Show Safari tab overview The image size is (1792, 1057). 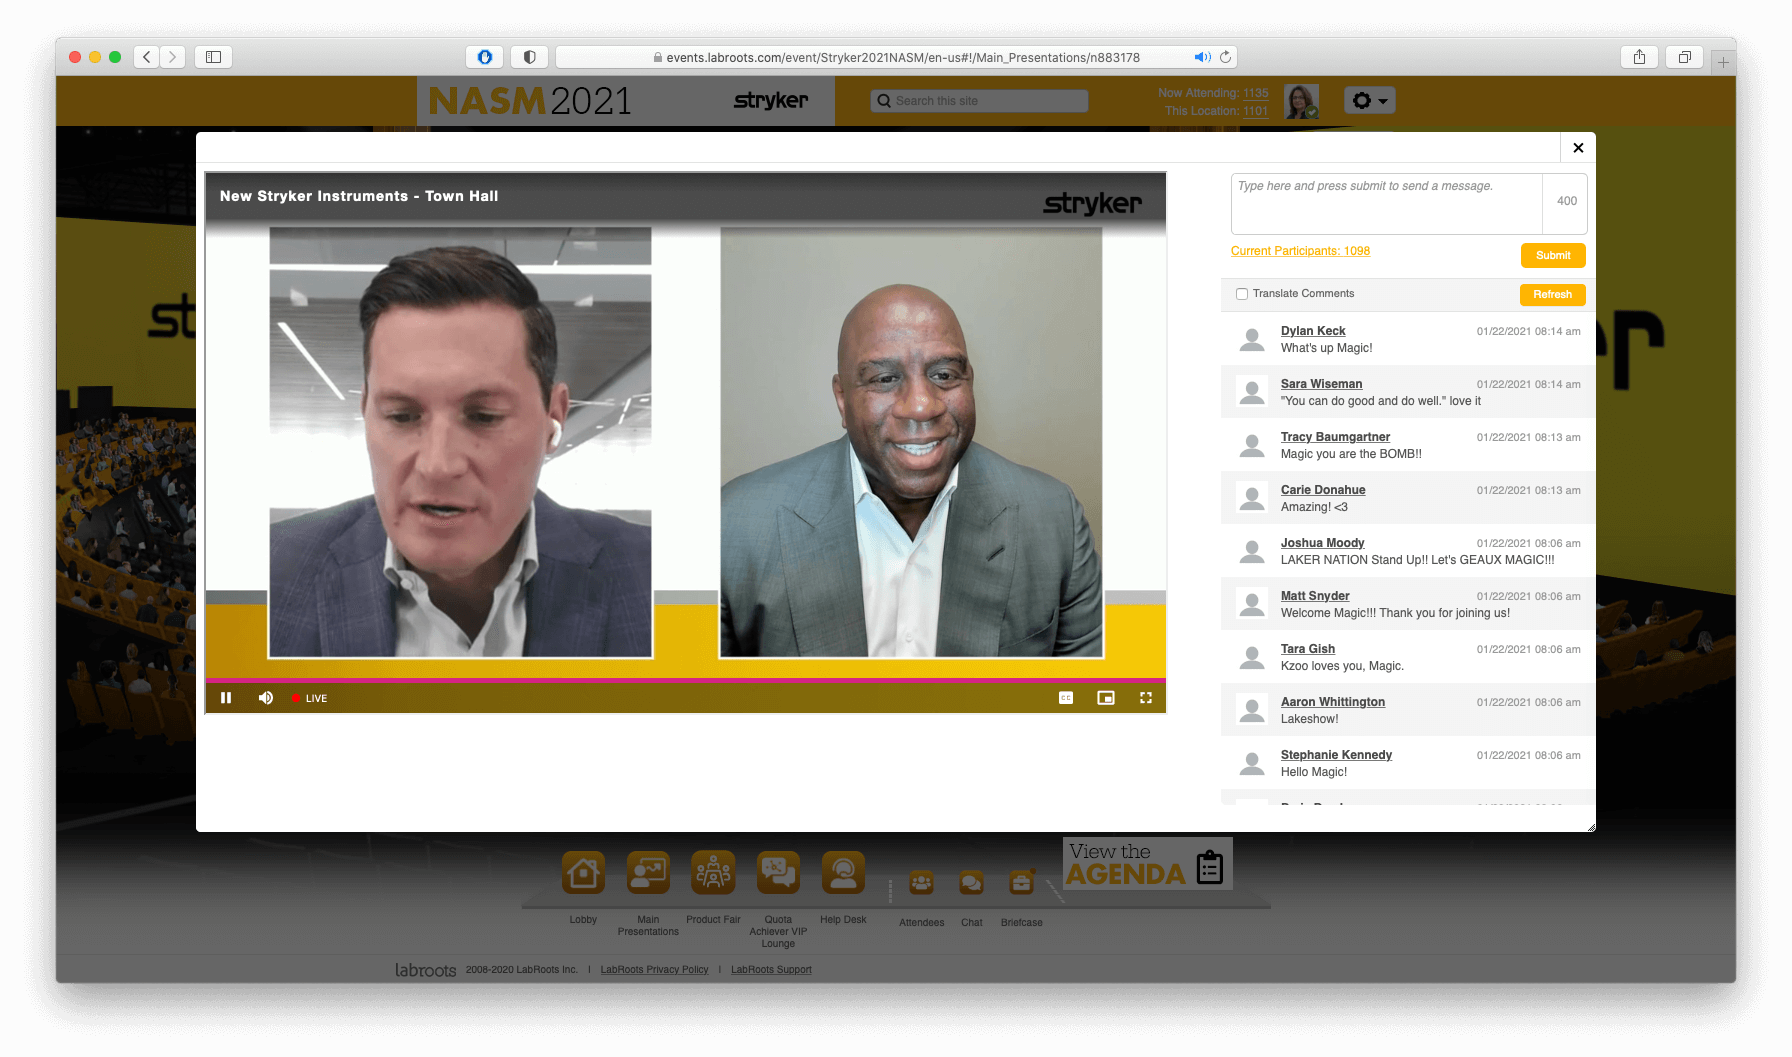(x=1684, y=57)
